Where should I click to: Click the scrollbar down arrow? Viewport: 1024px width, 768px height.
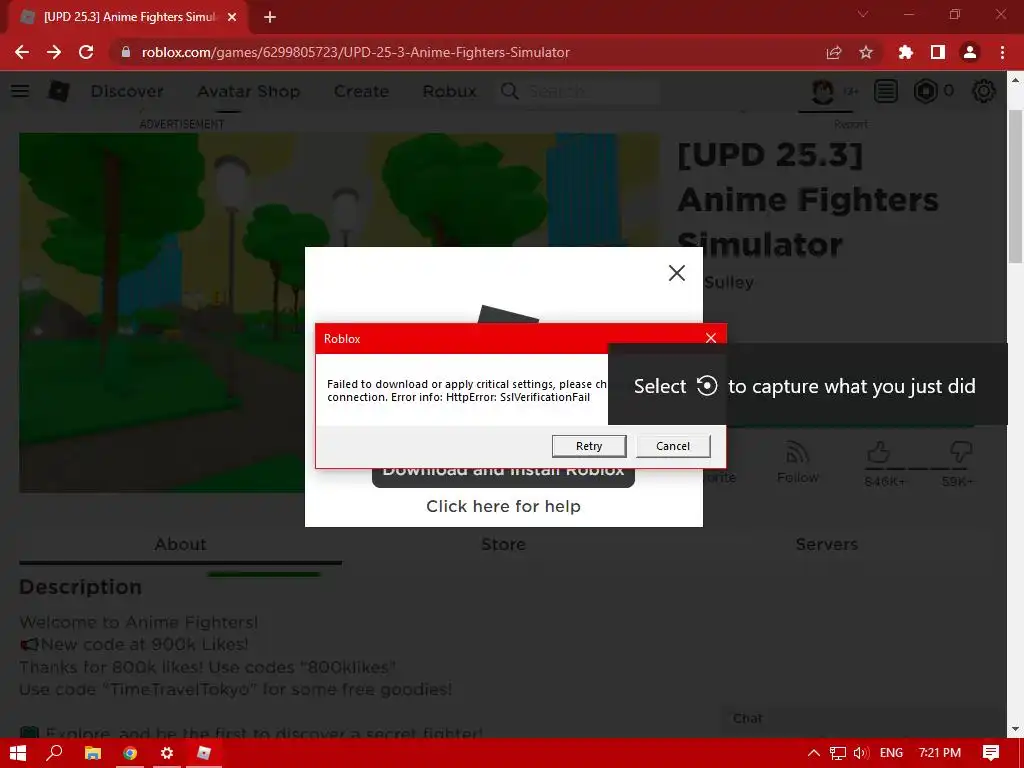(x=1015, y=729)
